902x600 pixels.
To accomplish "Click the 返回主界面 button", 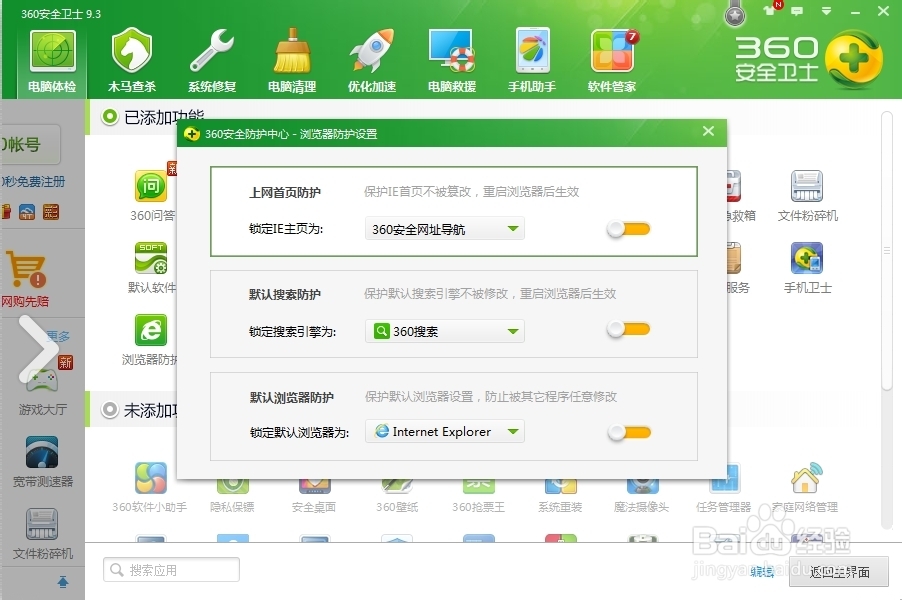I will coord(839,572).
